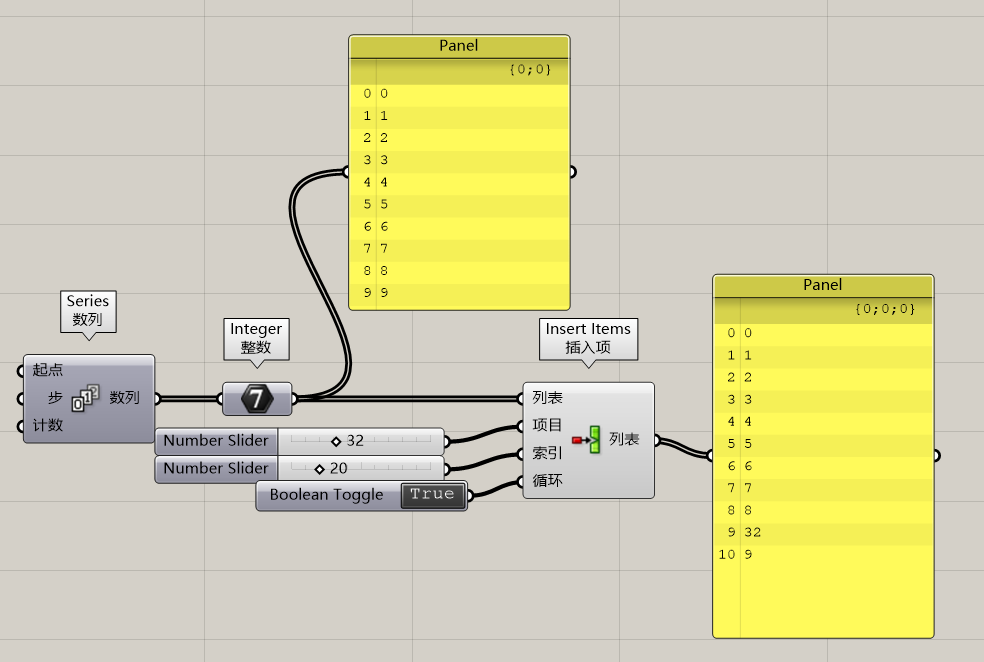Screen dimensions: 984x662
Task: Select the Number Slider label for value 20
Action: tap(216, 469)
